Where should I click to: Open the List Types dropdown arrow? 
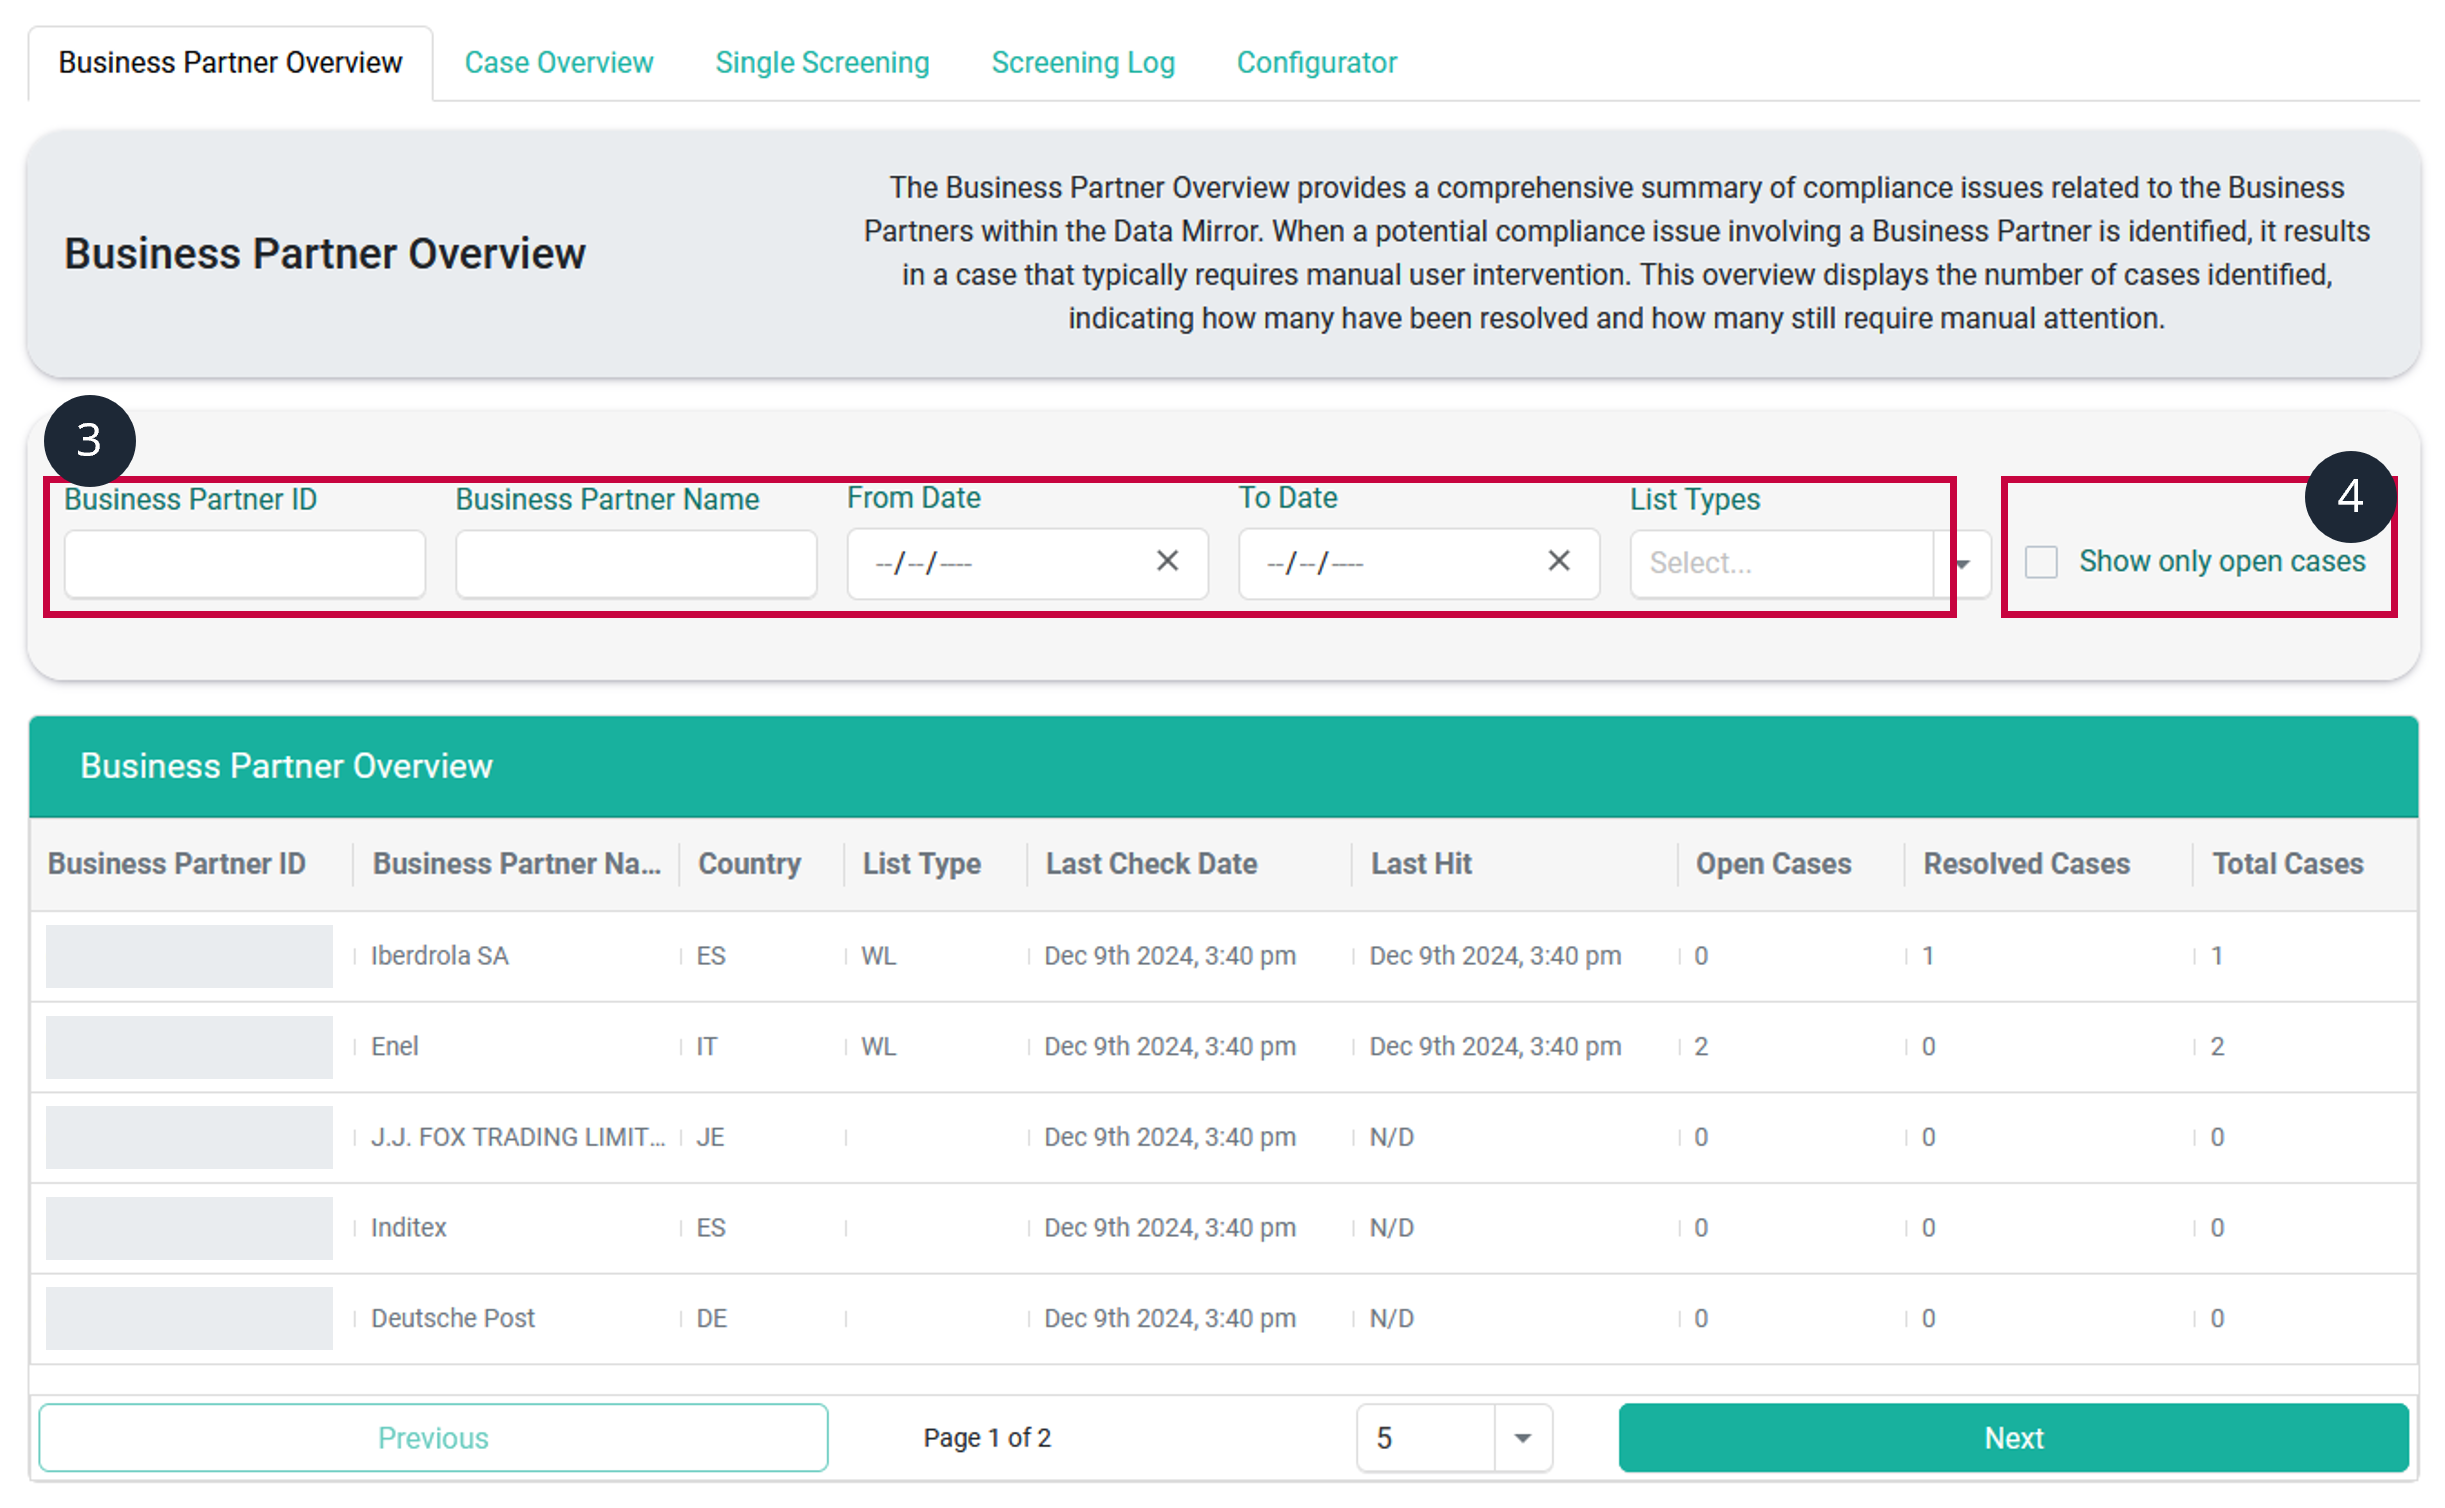tap(1962, 564)
